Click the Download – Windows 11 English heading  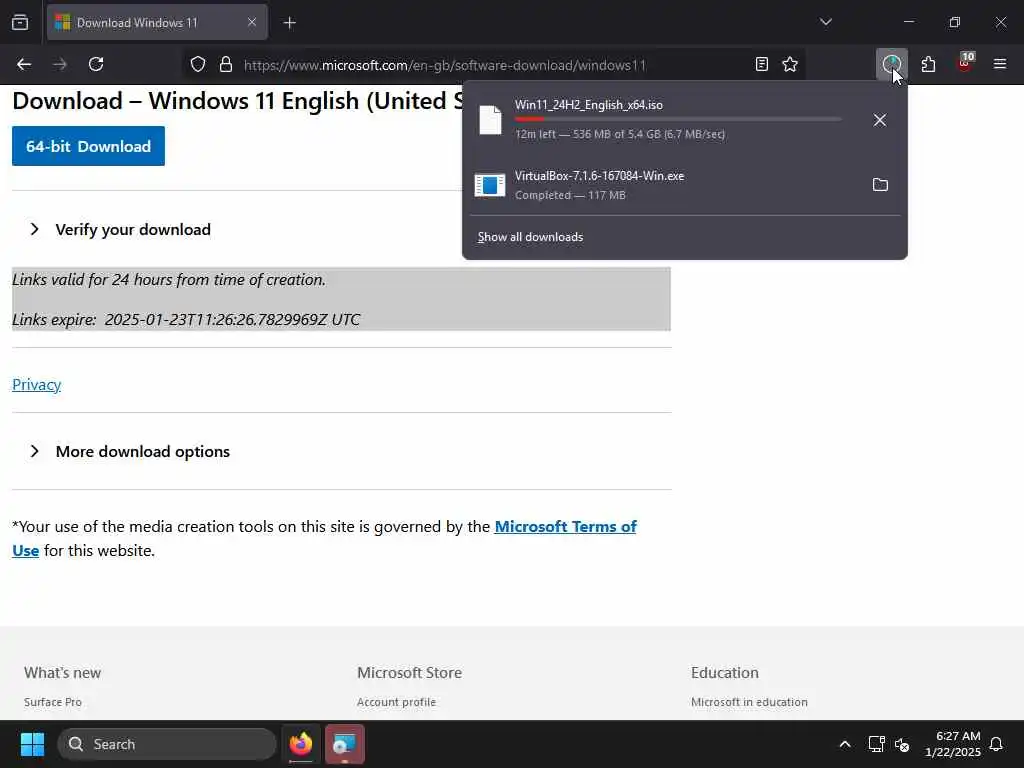point(238,101)
